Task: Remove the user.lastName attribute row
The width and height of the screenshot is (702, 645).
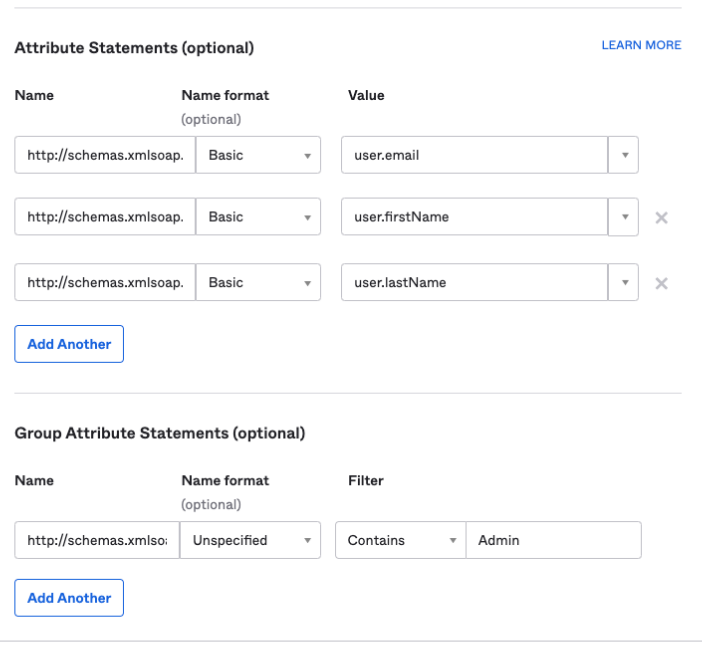Action: click(x=661, y=284)
